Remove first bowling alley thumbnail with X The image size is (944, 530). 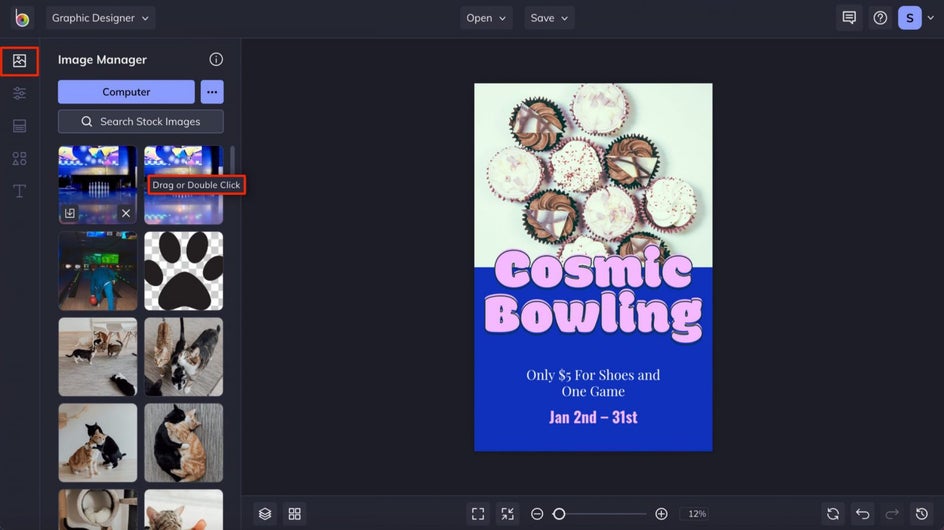pos(126,213)
